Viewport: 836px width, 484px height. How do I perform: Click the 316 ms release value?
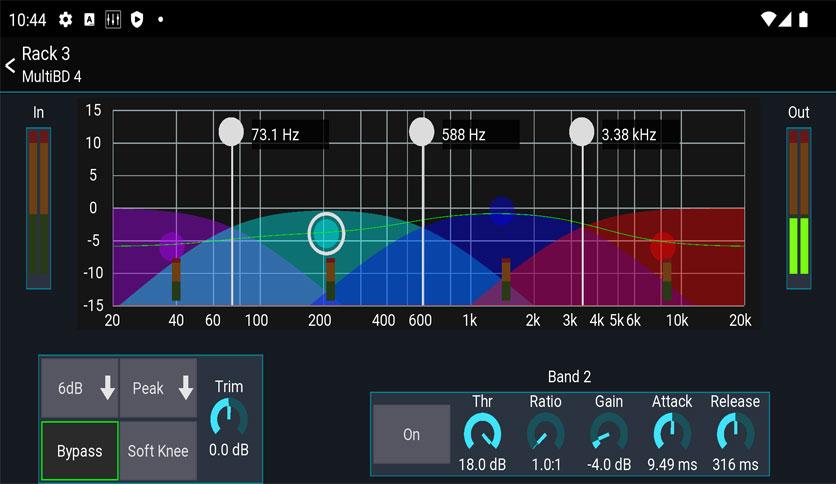[x=735, y=464]
